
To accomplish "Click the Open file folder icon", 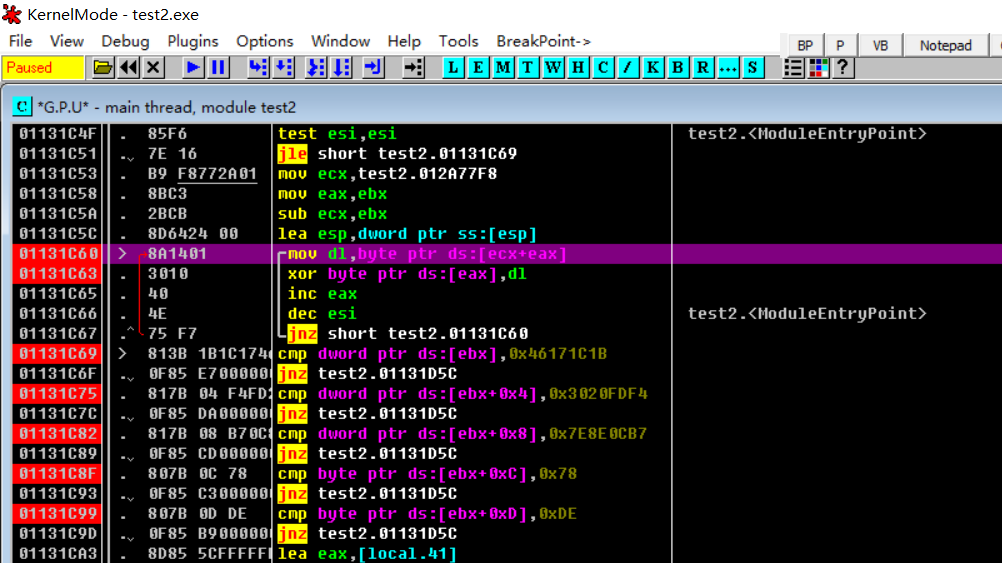I will click(102, 68).
